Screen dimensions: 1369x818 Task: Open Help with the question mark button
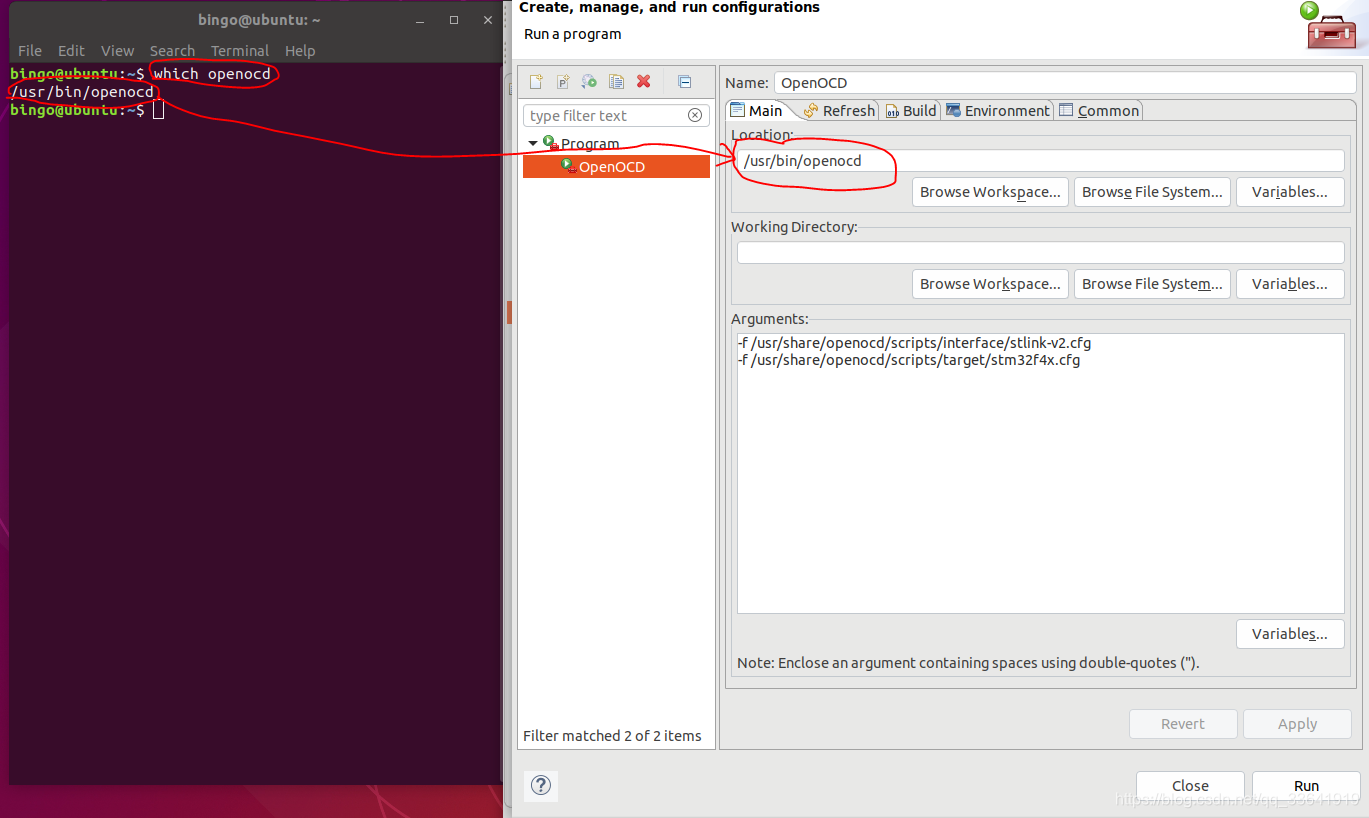(x=541, y=785)
